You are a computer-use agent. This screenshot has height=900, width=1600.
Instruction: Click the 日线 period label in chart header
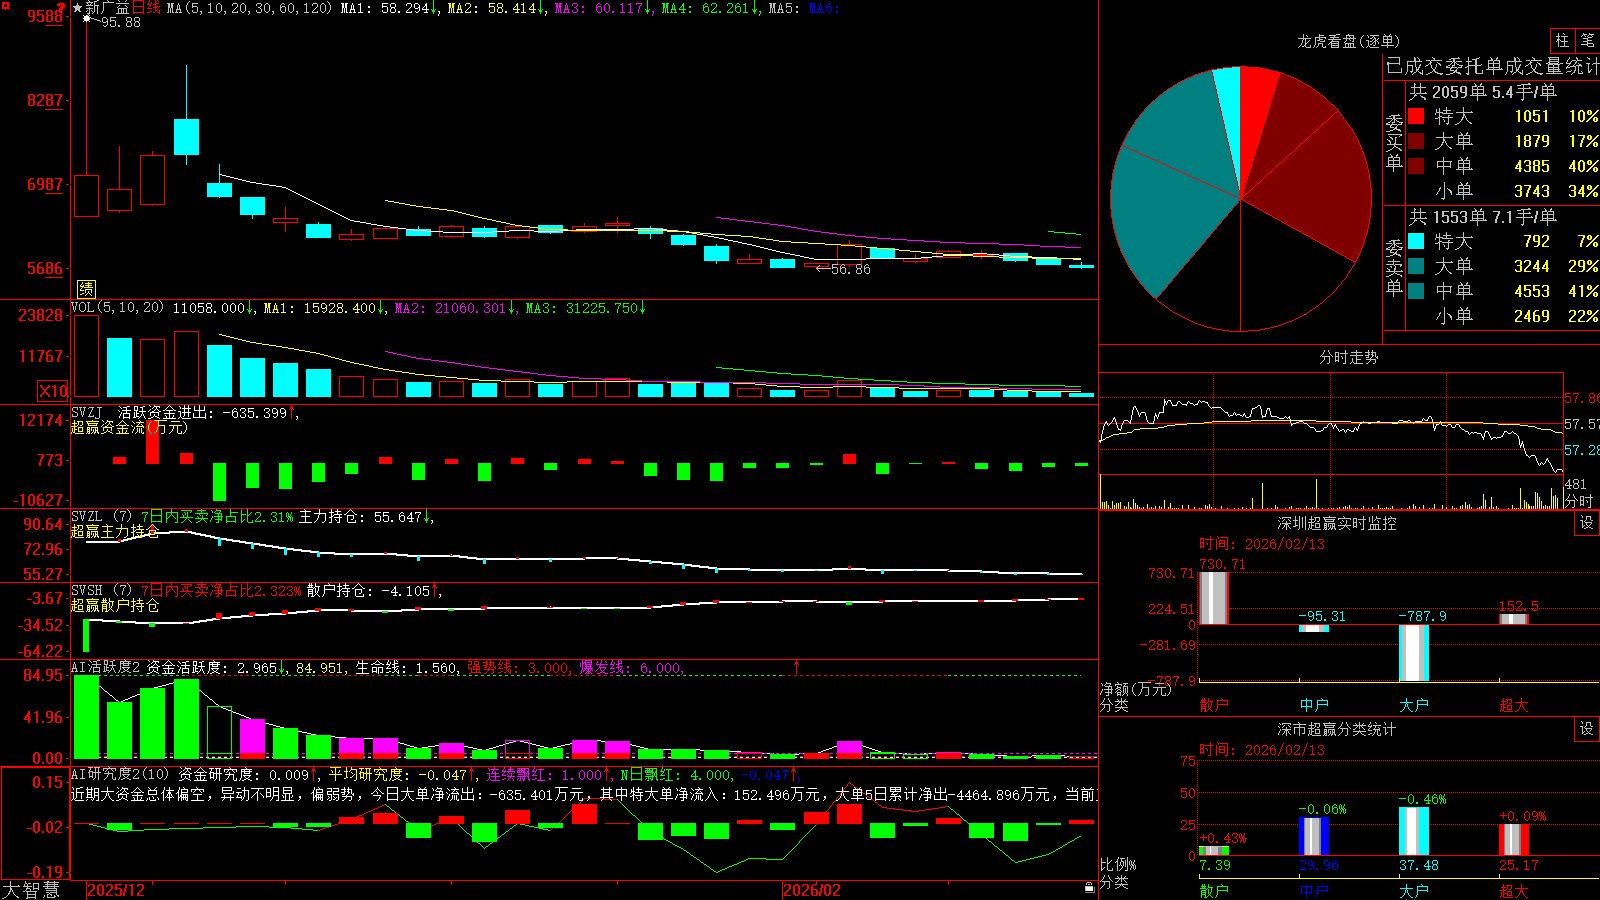146,8
